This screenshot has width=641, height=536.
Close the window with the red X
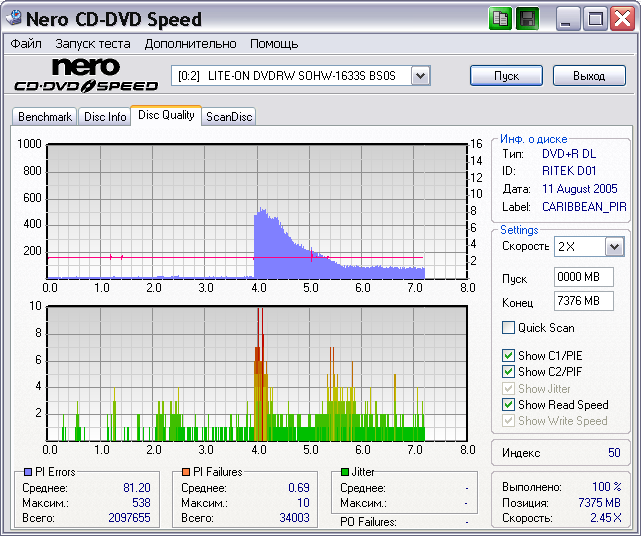click(x=621, y=19)
